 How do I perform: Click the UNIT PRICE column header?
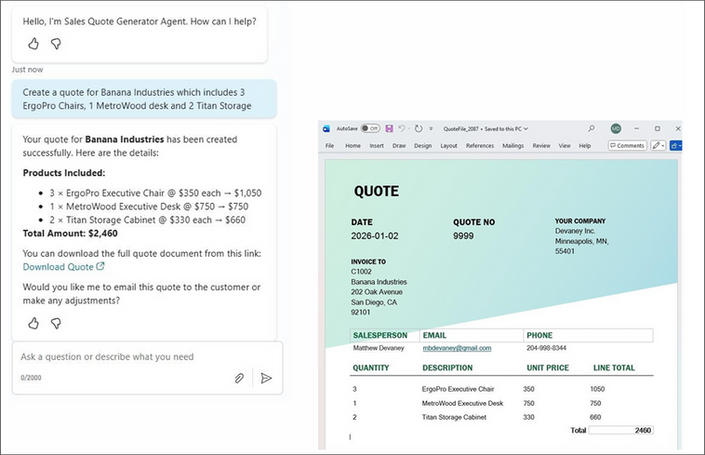[x=548, y=368]
